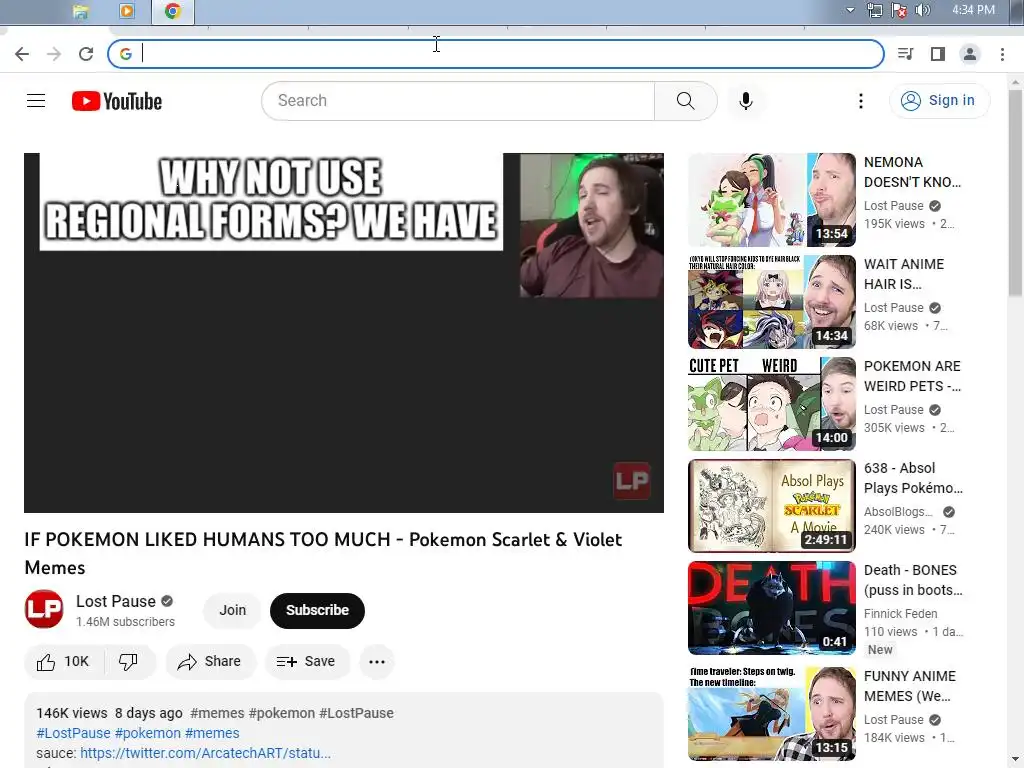Open more actions ellipsis below video

tap(377, 662)
